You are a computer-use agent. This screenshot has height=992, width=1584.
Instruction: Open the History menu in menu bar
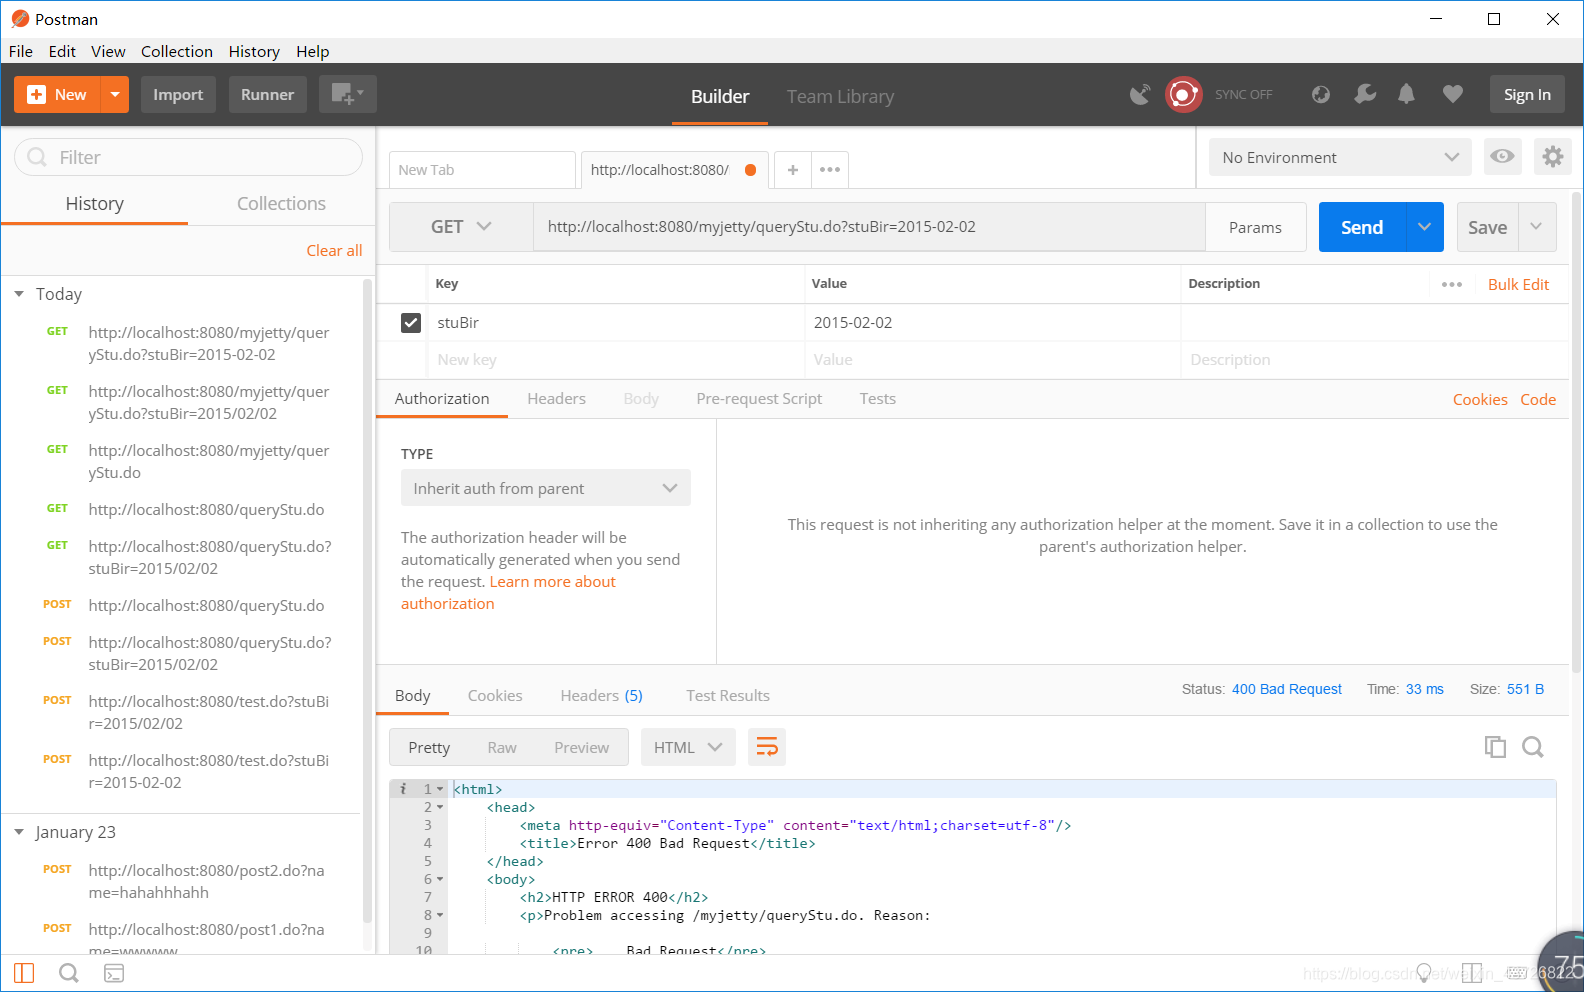pyautogui.click(x=254, y=51)
